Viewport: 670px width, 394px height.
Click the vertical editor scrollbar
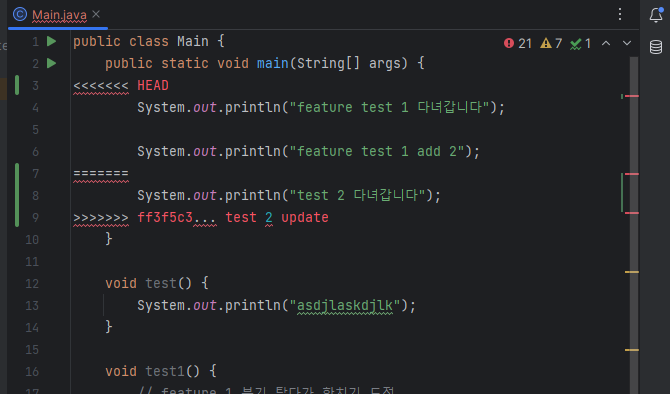point(634,222)
